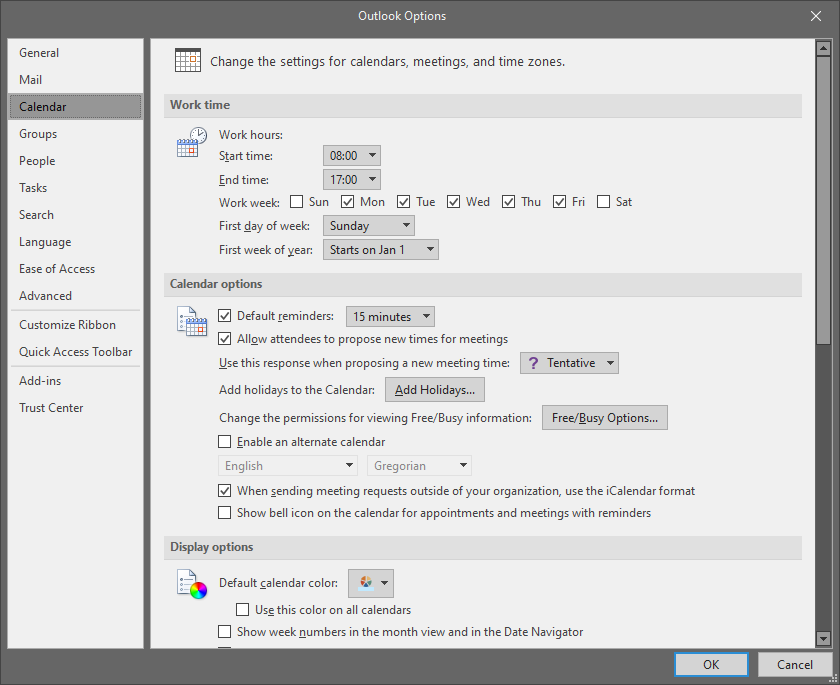Open Quick Access Toolbar settings

75,352
